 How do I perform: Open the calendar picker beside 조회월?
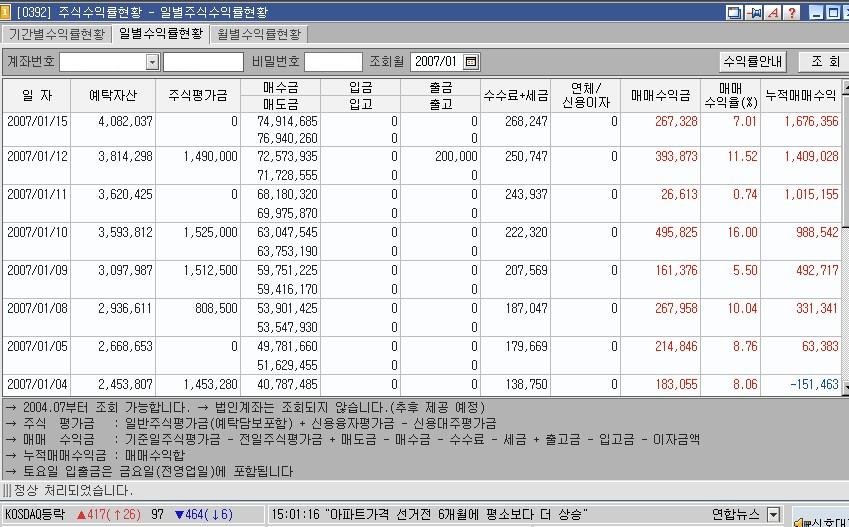472,62
